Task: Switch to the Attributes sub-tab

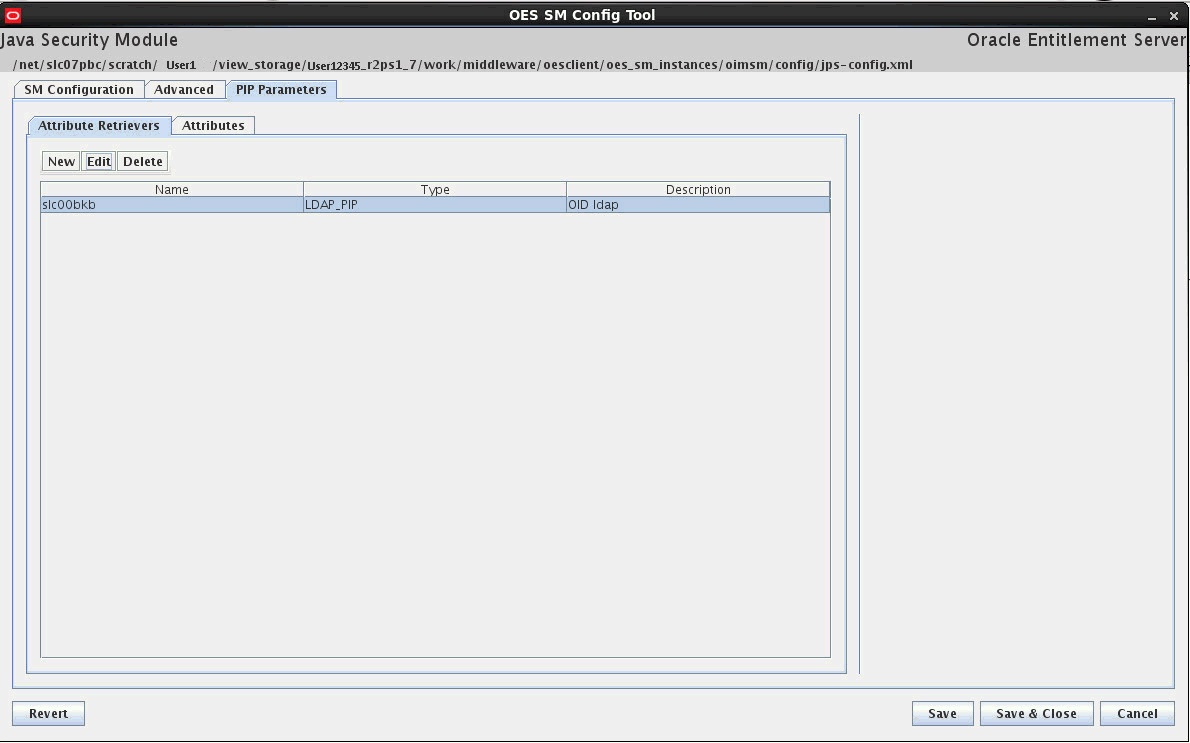Action: click(213, 125)
